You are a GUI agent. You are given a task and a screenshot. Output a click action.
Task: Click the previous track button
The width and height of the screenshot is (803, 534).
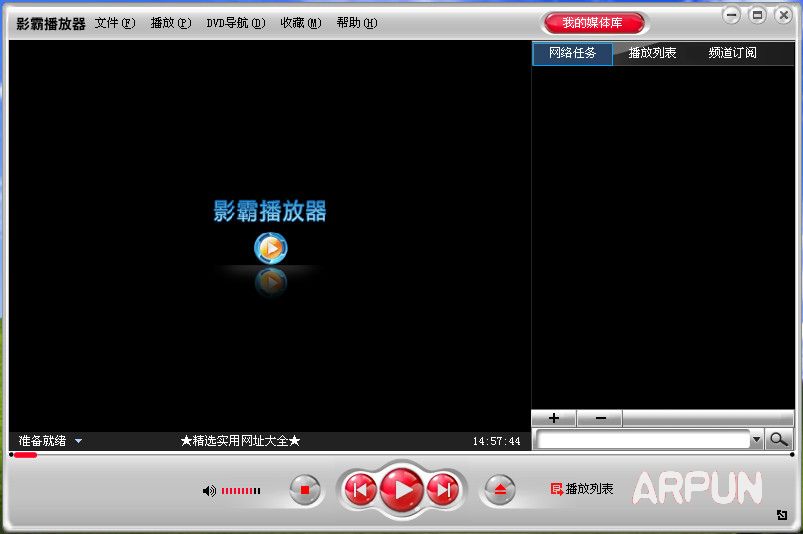click(x=360, y=490)
